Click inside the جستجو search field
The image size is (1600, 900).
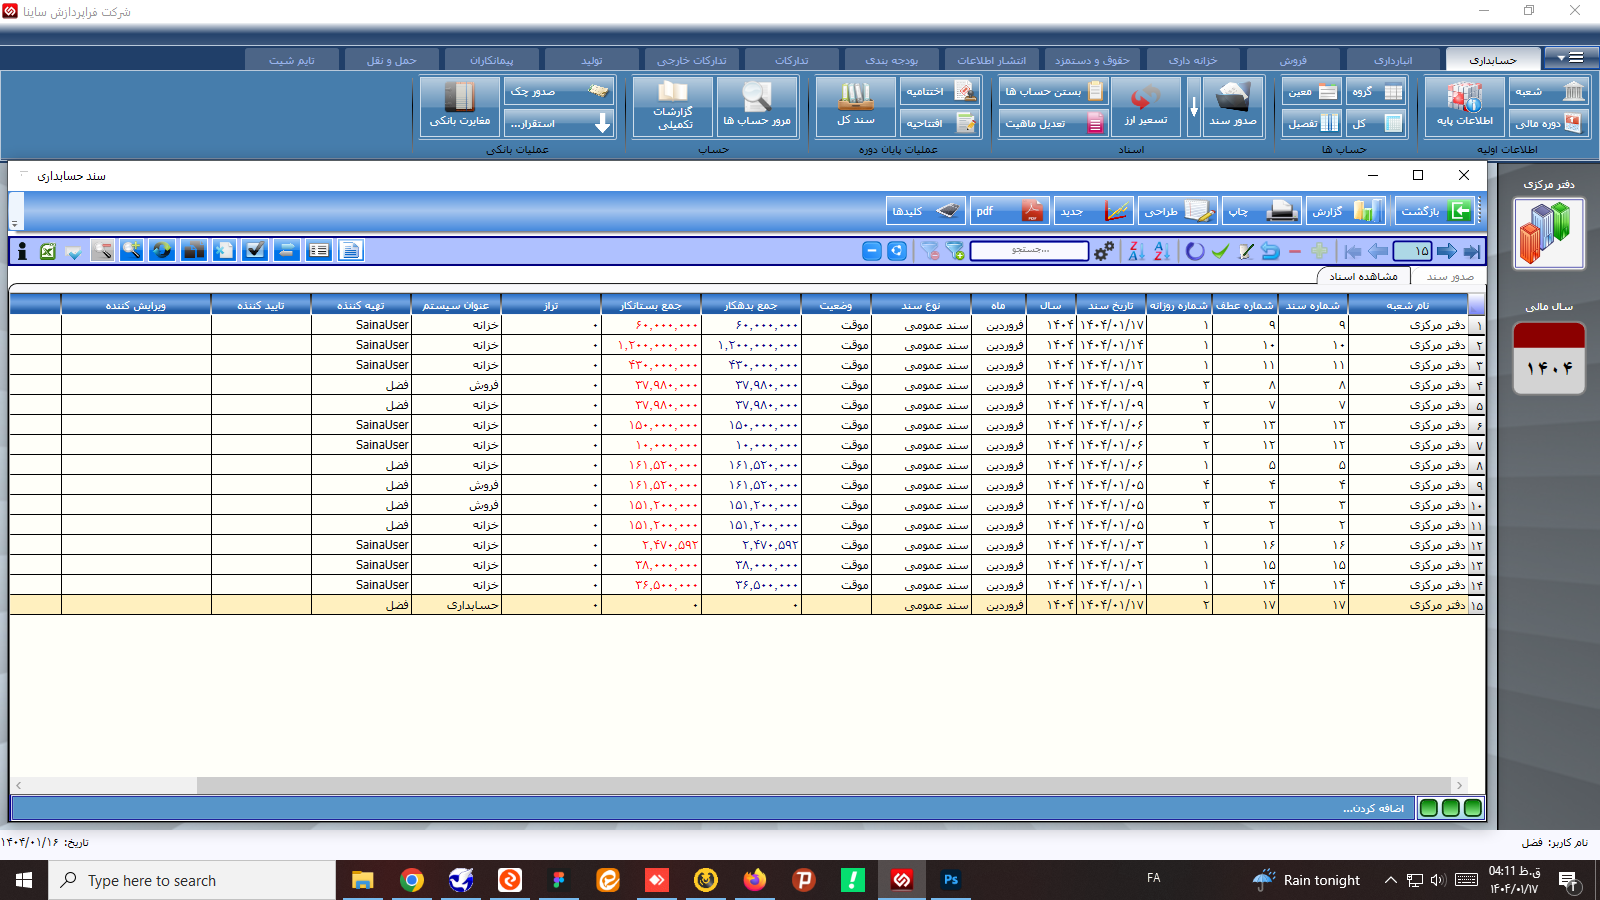coord(1032,251)
